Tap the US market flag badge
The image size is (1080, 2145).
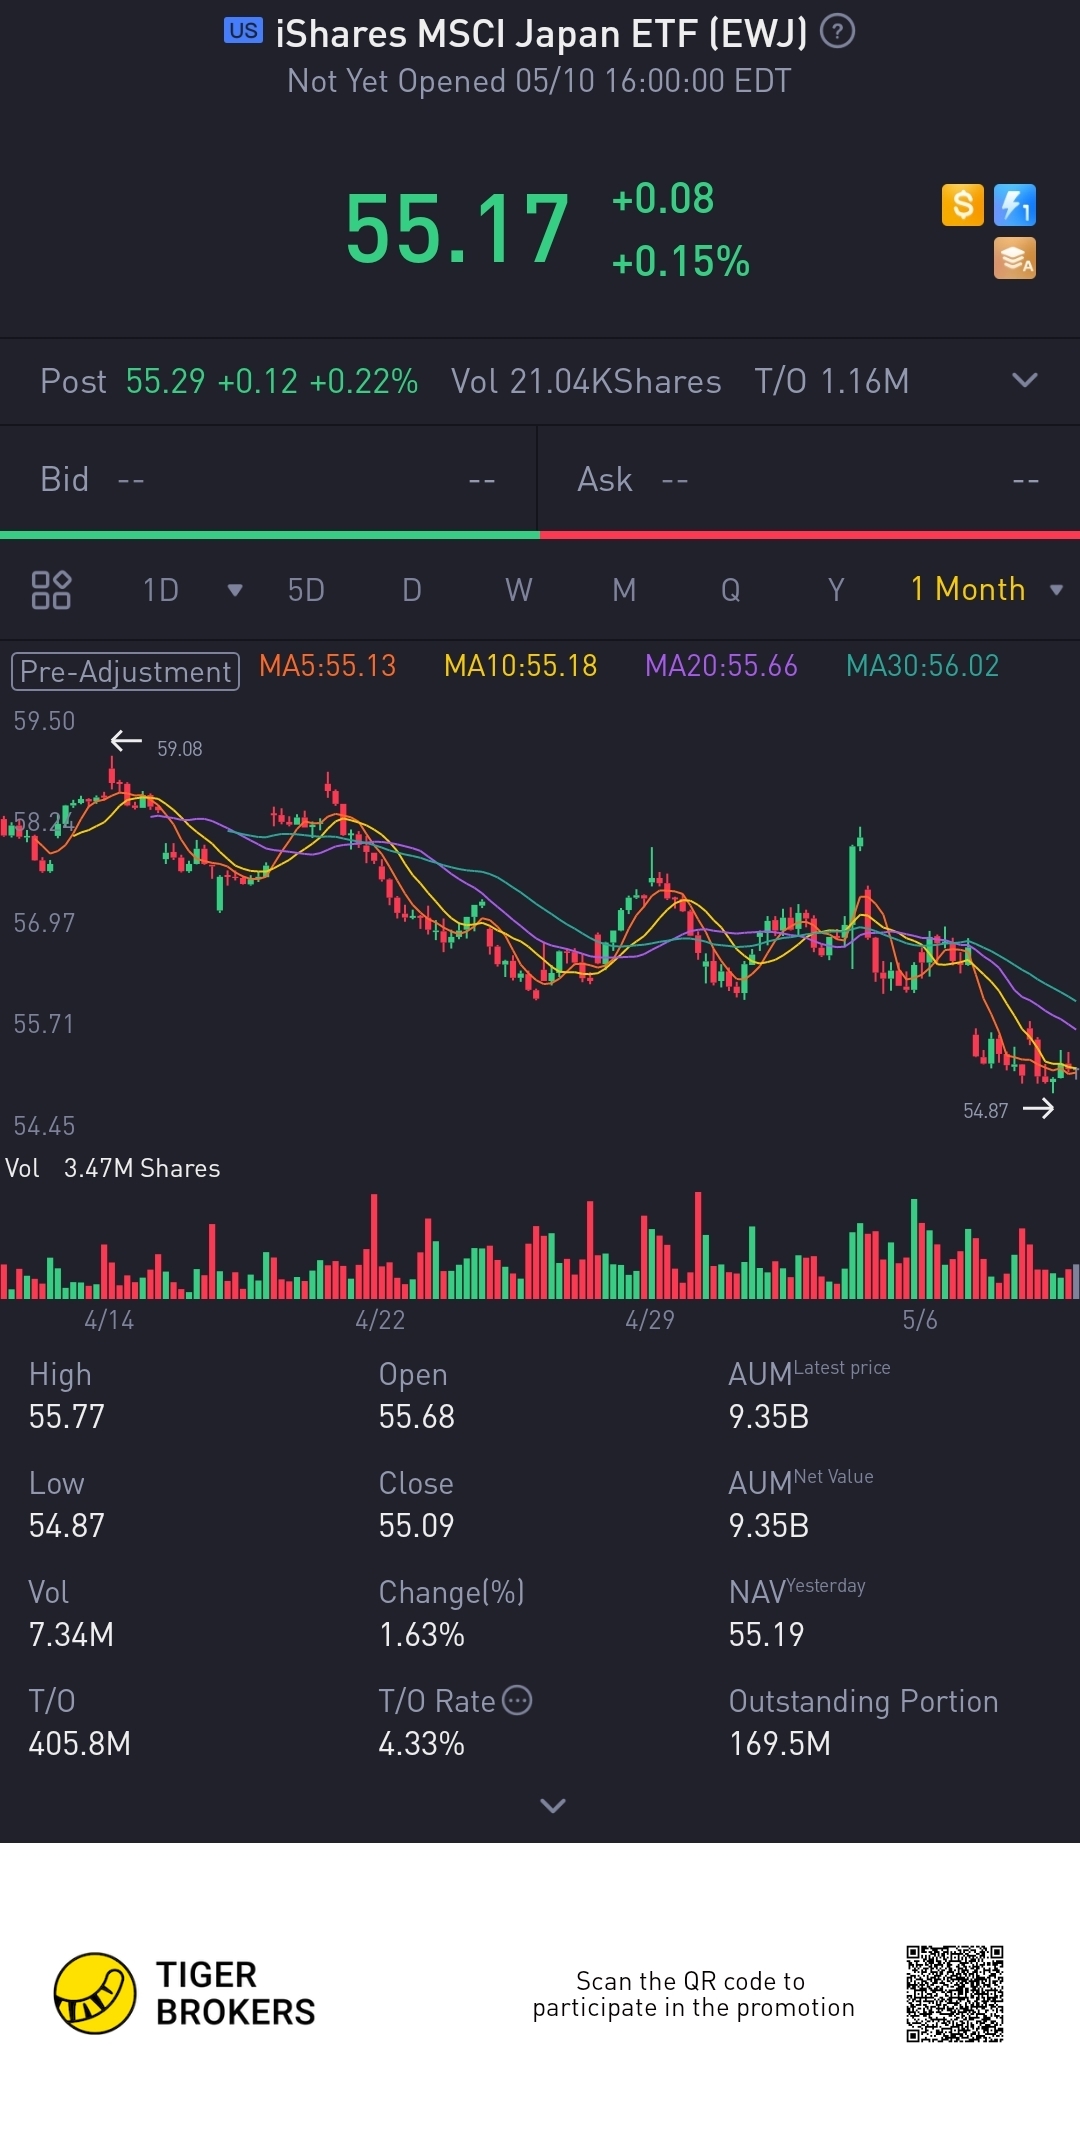(243, 31)
